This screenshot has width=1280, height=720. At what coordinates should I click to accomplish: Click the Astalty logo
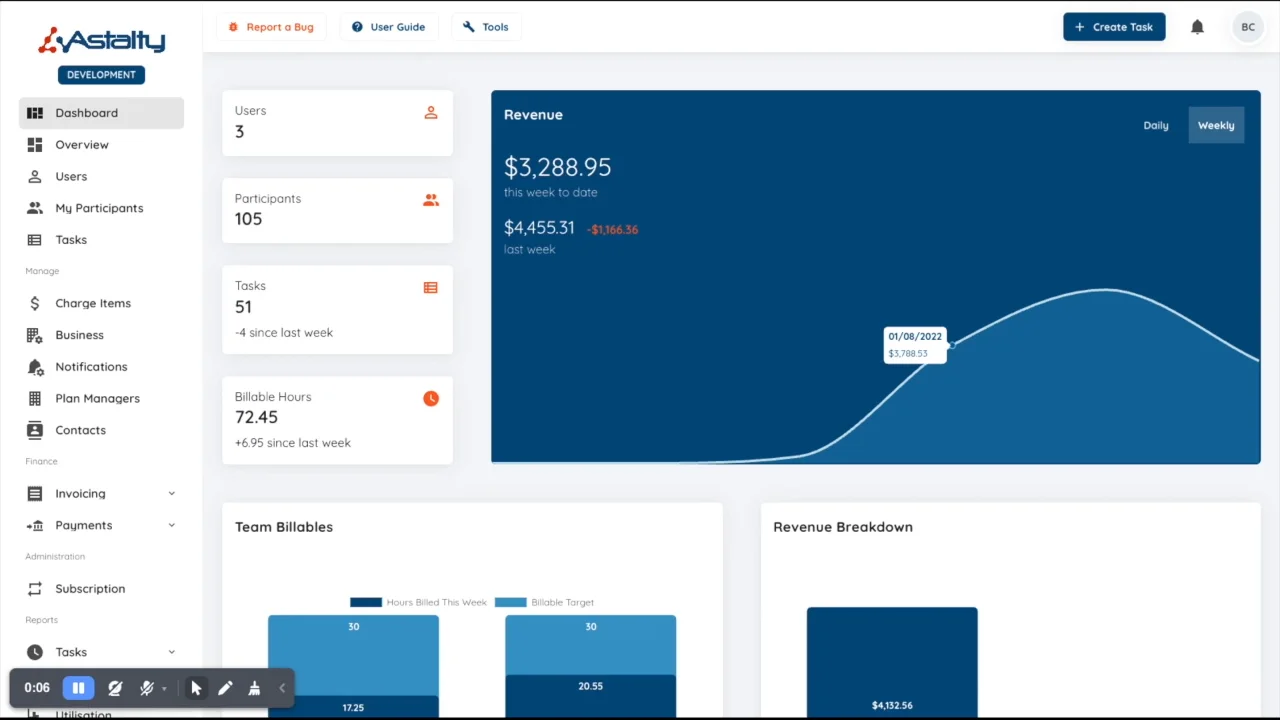pos(101,41)
